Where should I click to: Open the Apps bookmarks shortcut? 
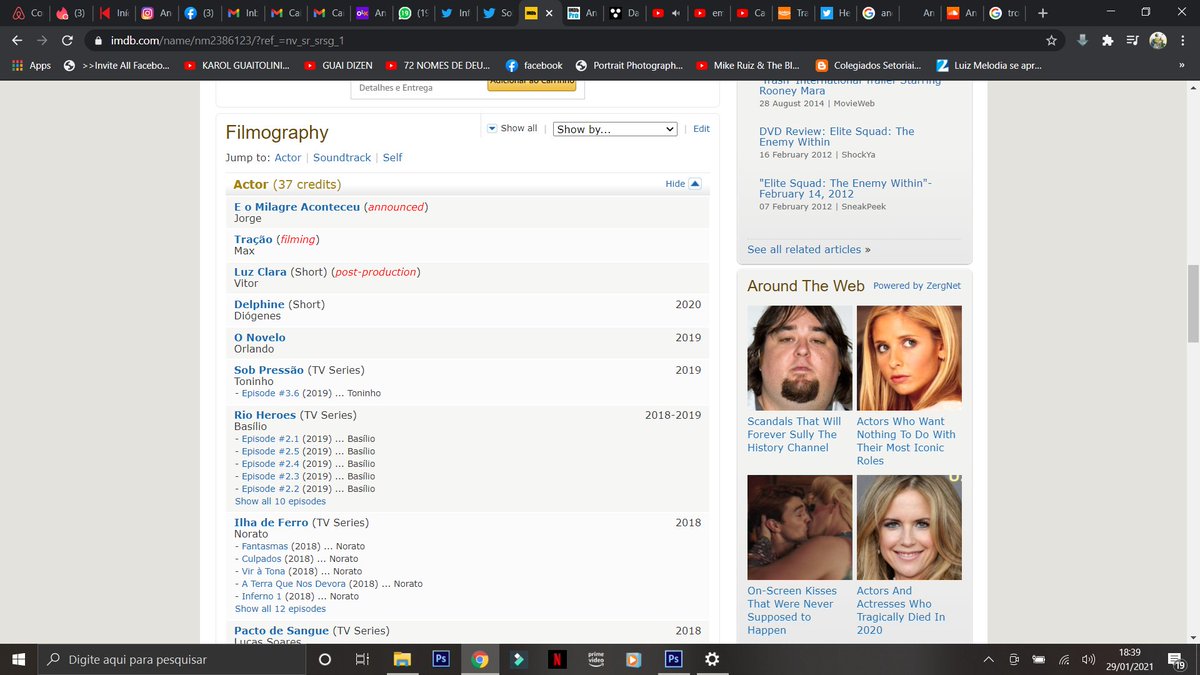pos(32,65)
